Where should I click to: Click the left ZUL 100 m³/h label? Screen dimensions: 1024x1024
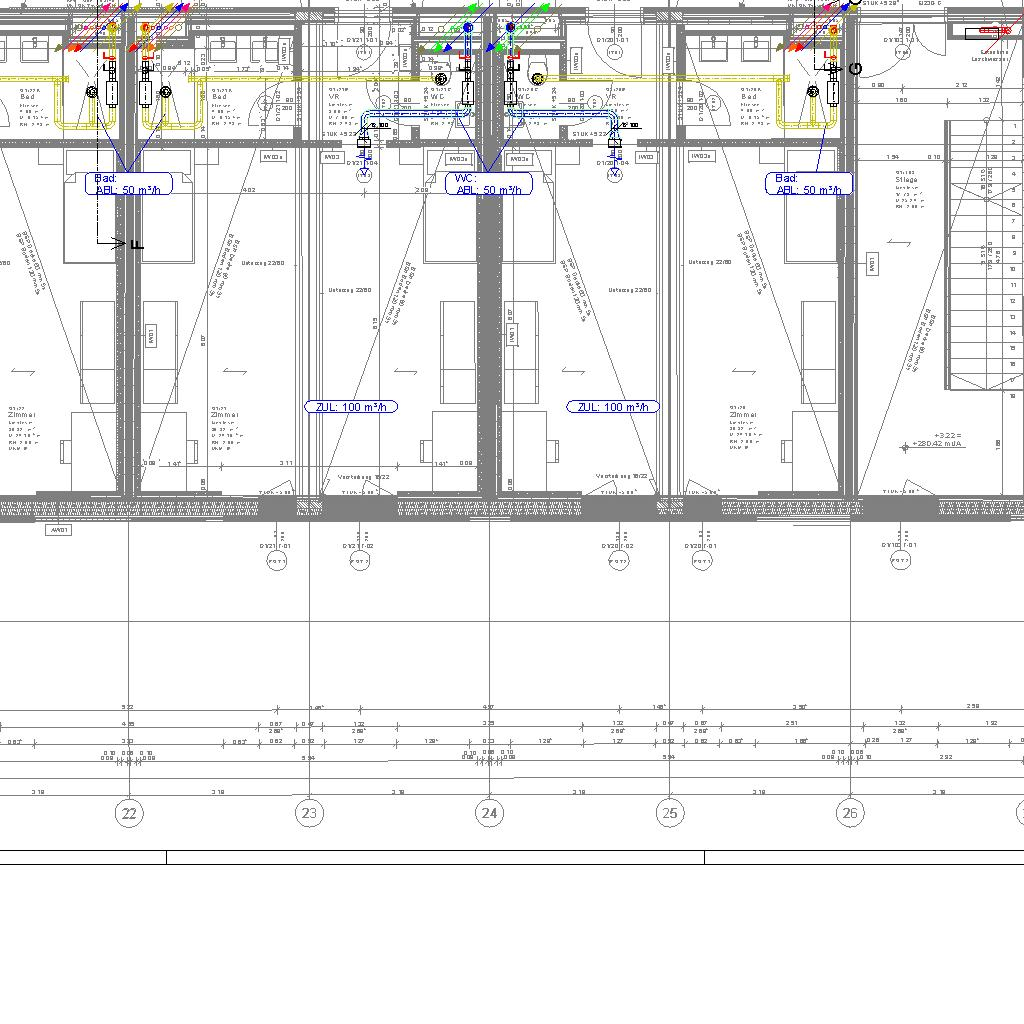[351, 407]
